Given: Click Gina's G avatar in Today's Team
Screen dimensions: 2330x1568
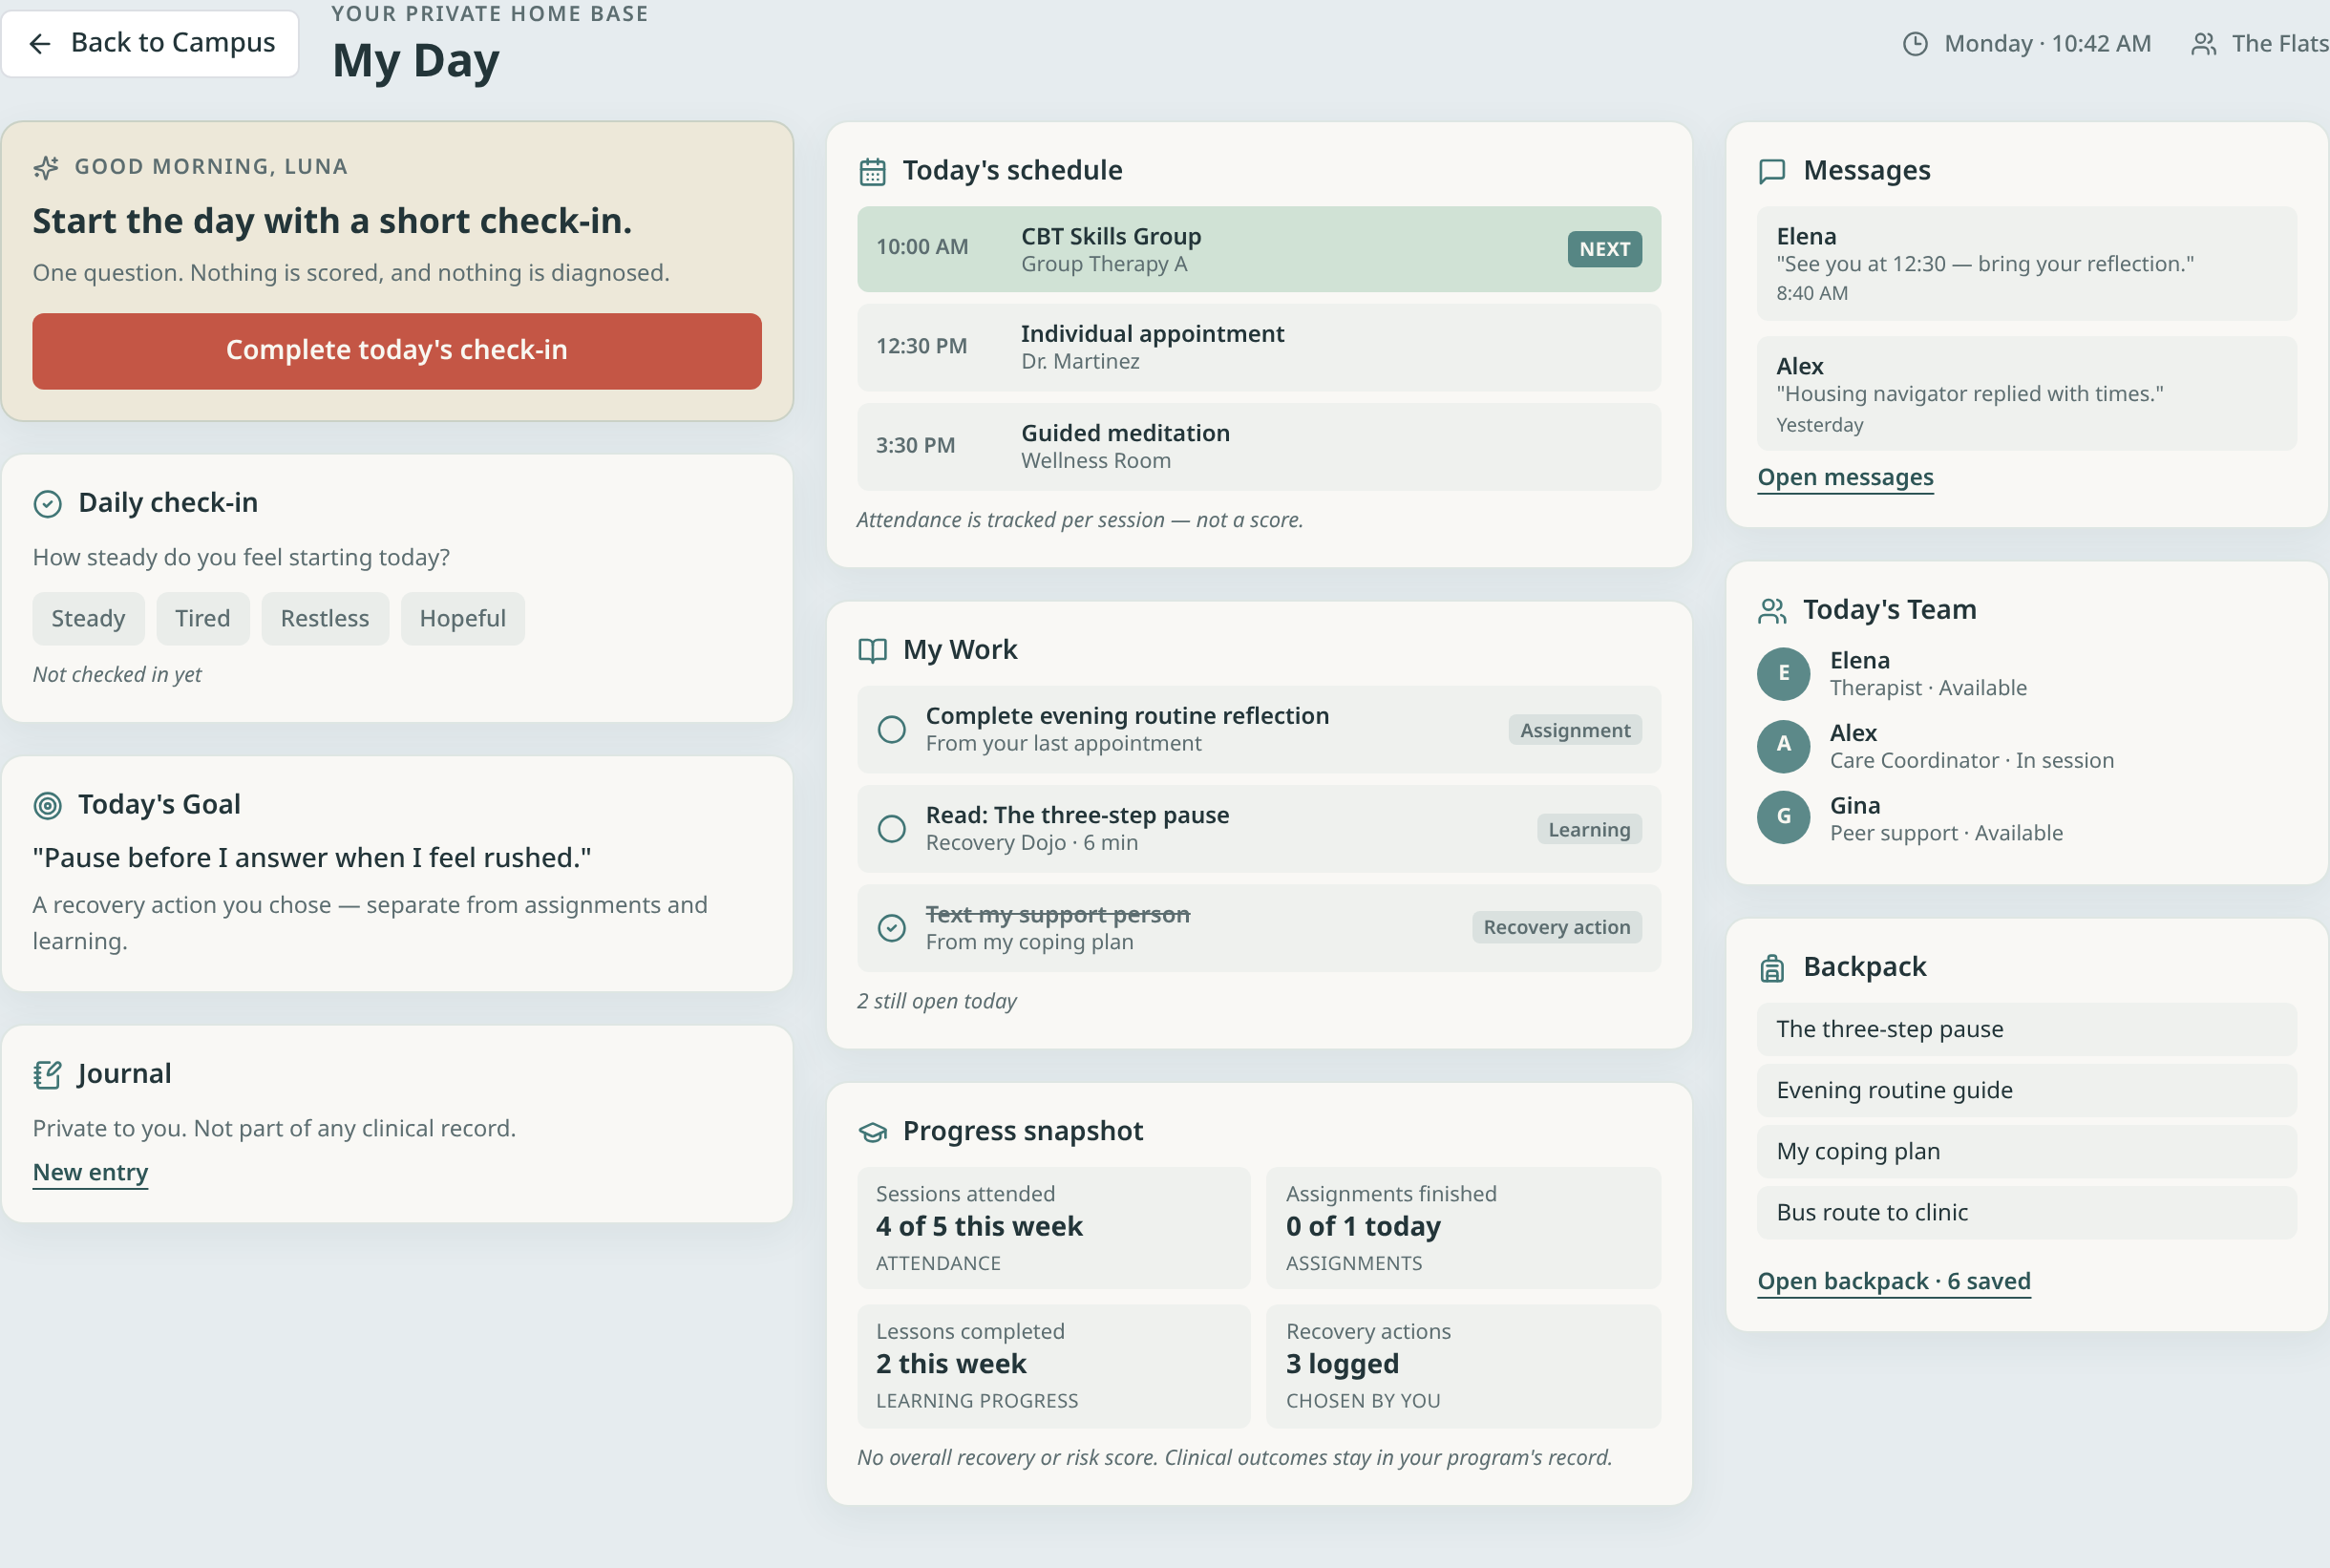Looking at the screenshot, I should (x=1784, y=818).
